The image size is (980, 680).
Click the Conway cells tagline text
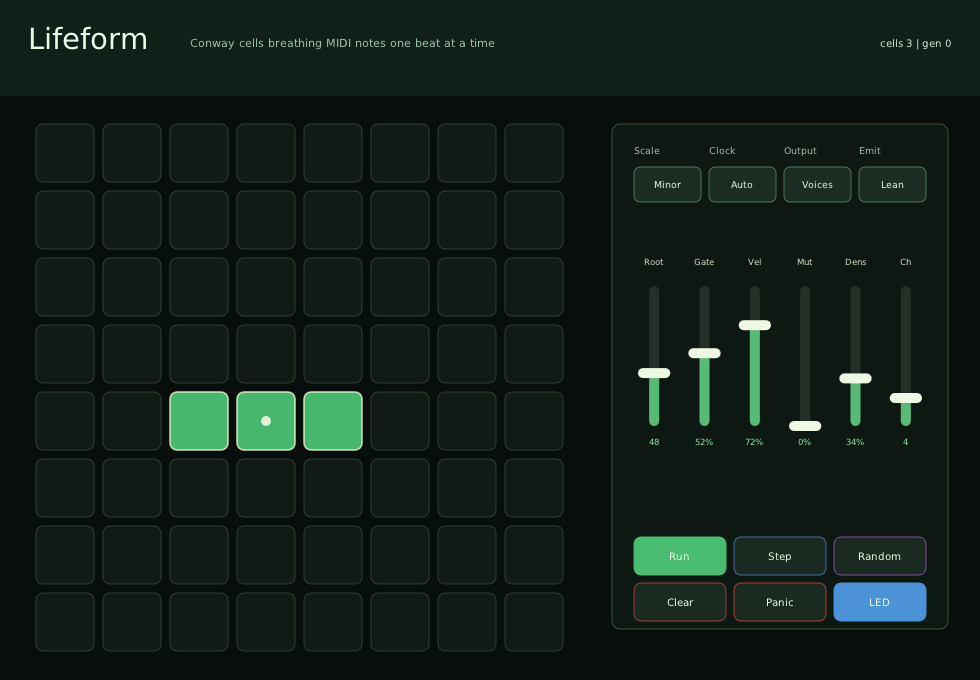pos(342,43)
